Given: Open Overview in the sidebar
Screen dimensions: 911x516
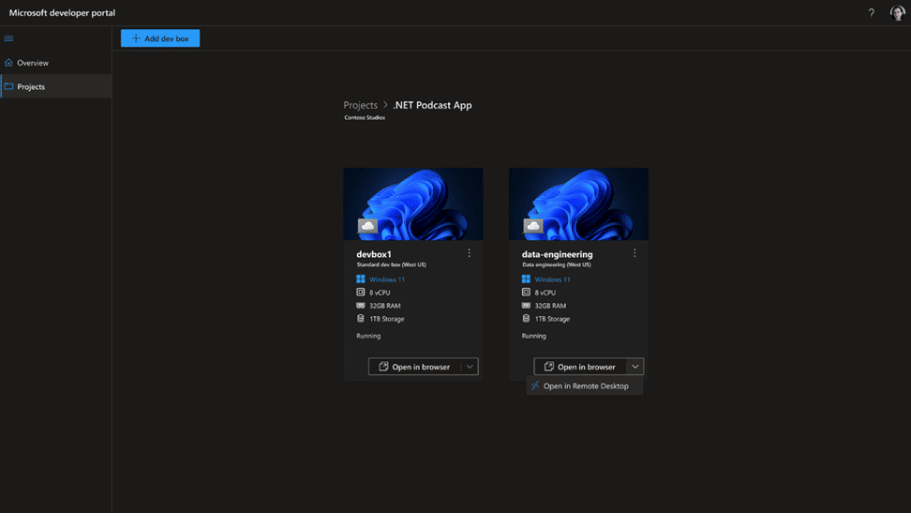Looking at the screenshot, I should point(56,63).
